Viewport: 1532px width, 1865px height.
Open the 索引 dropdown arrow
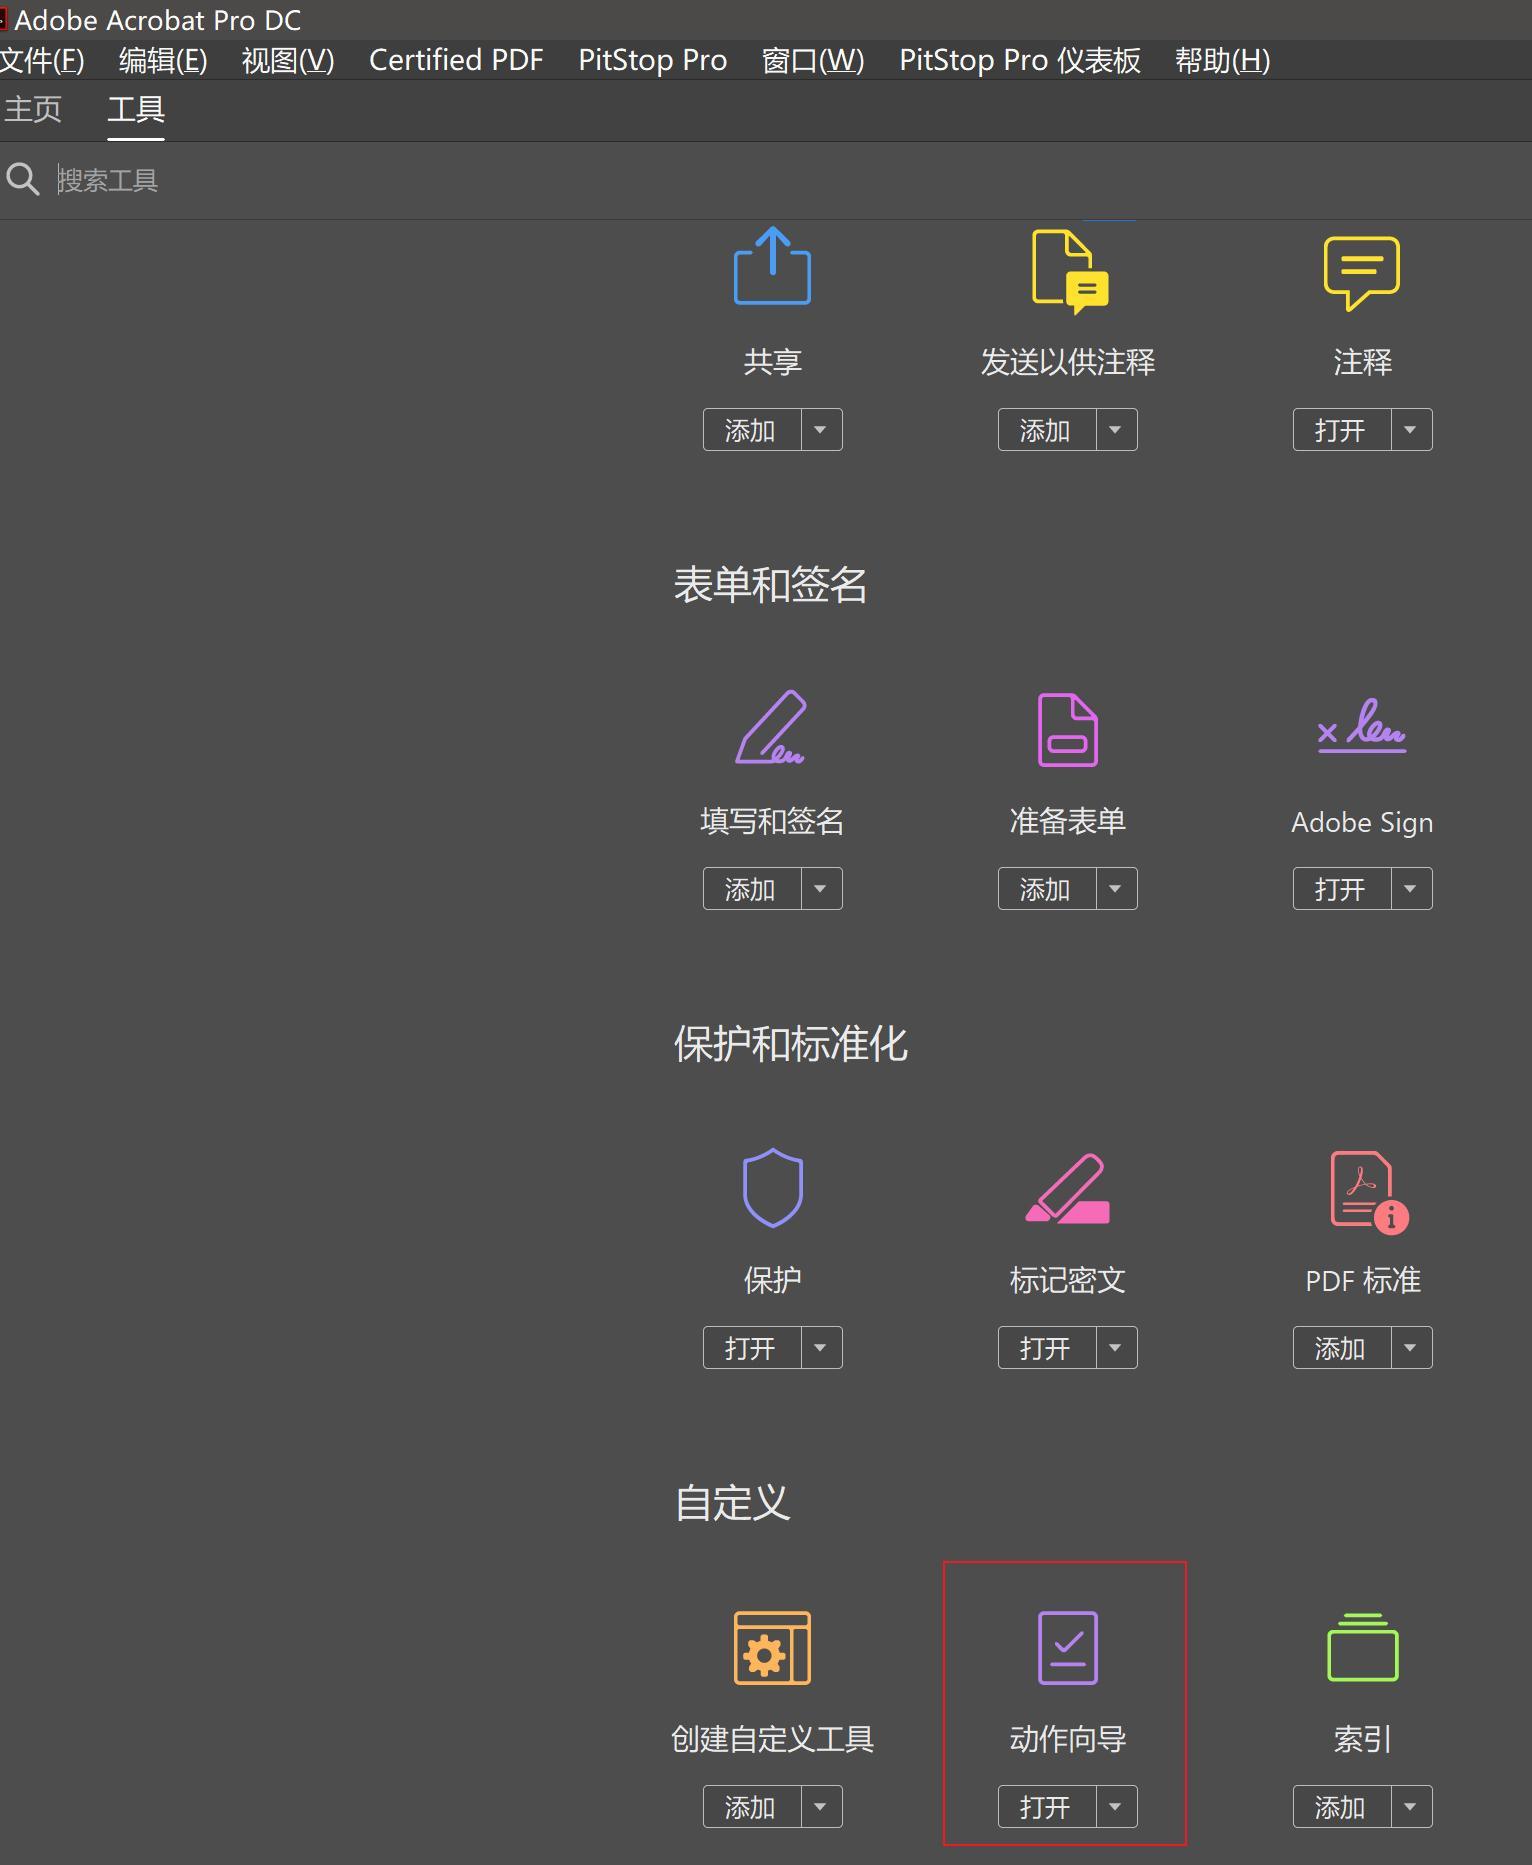[x=1411, y=1807]
